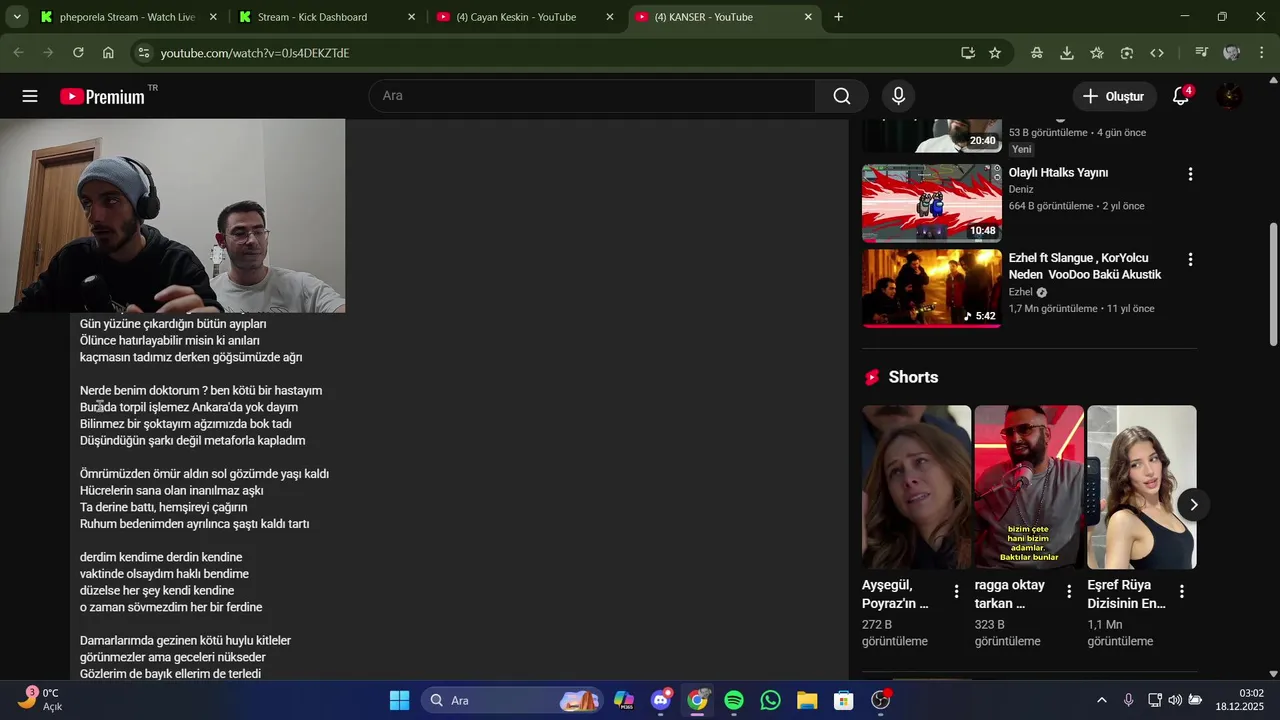Open options for ragga oktay tarkan short

pos(1069,591)
